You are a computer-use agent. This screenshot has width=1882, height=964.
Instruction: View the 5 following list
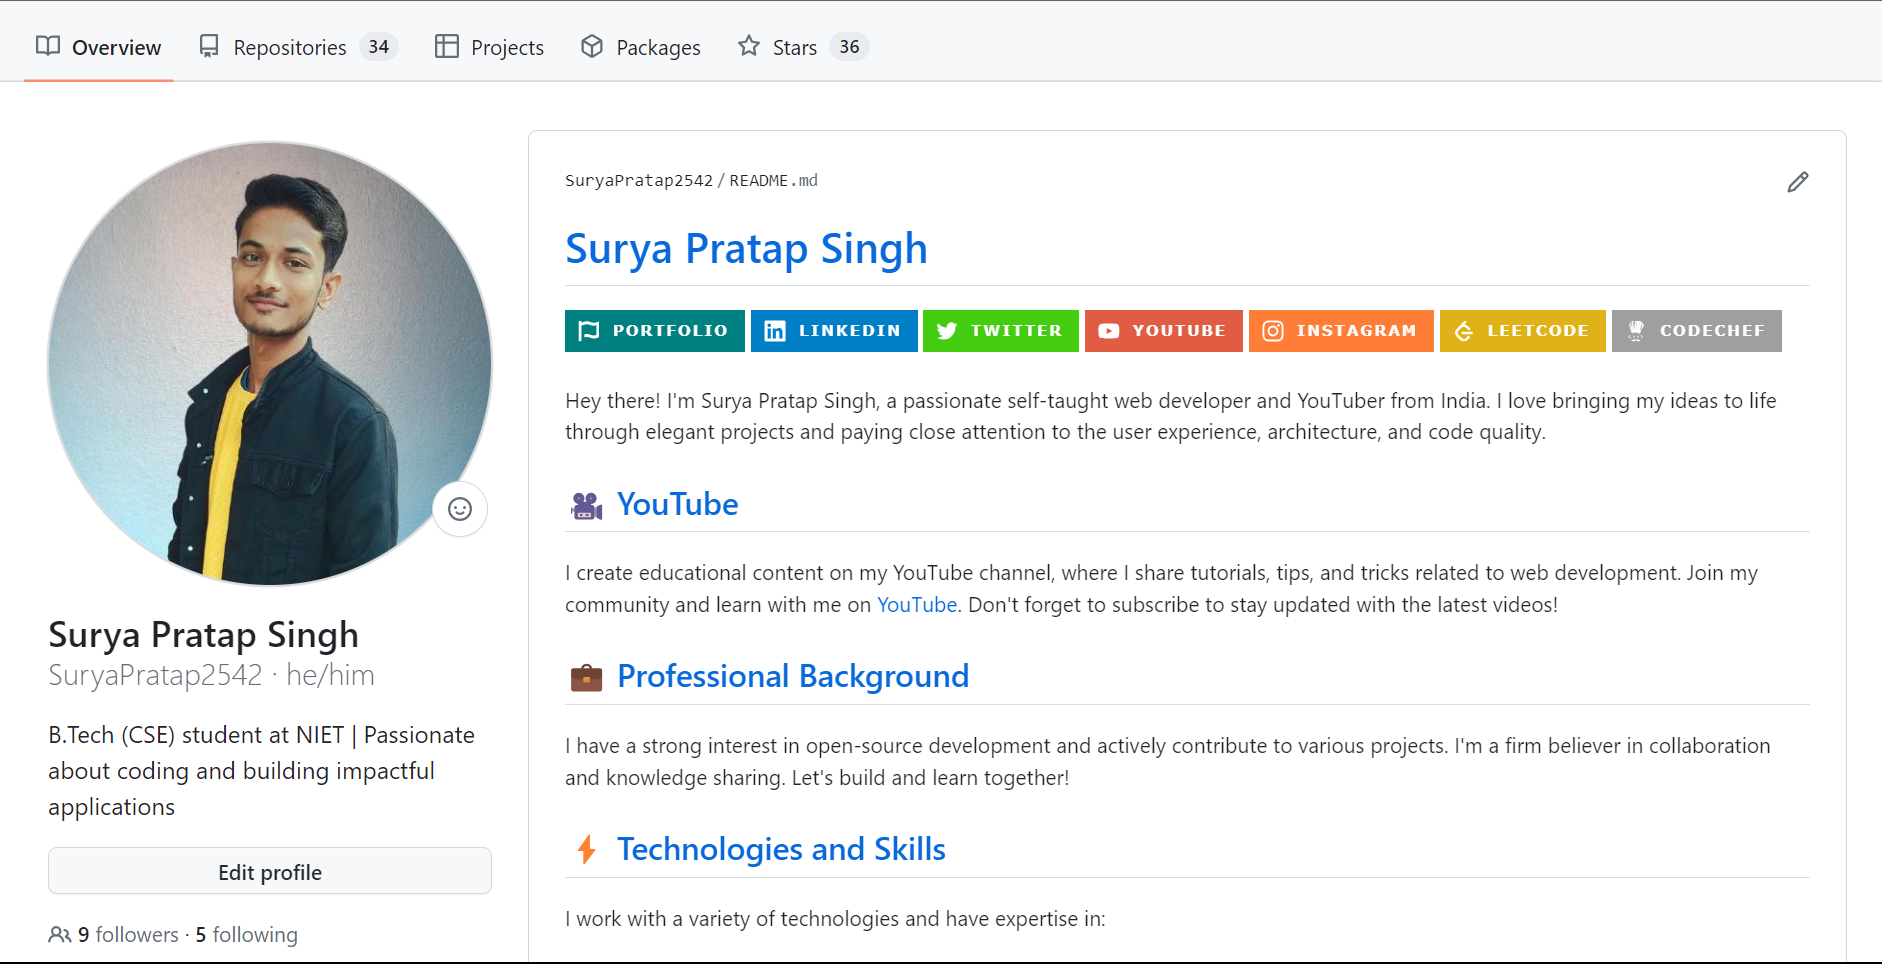[x=247, y=934]
